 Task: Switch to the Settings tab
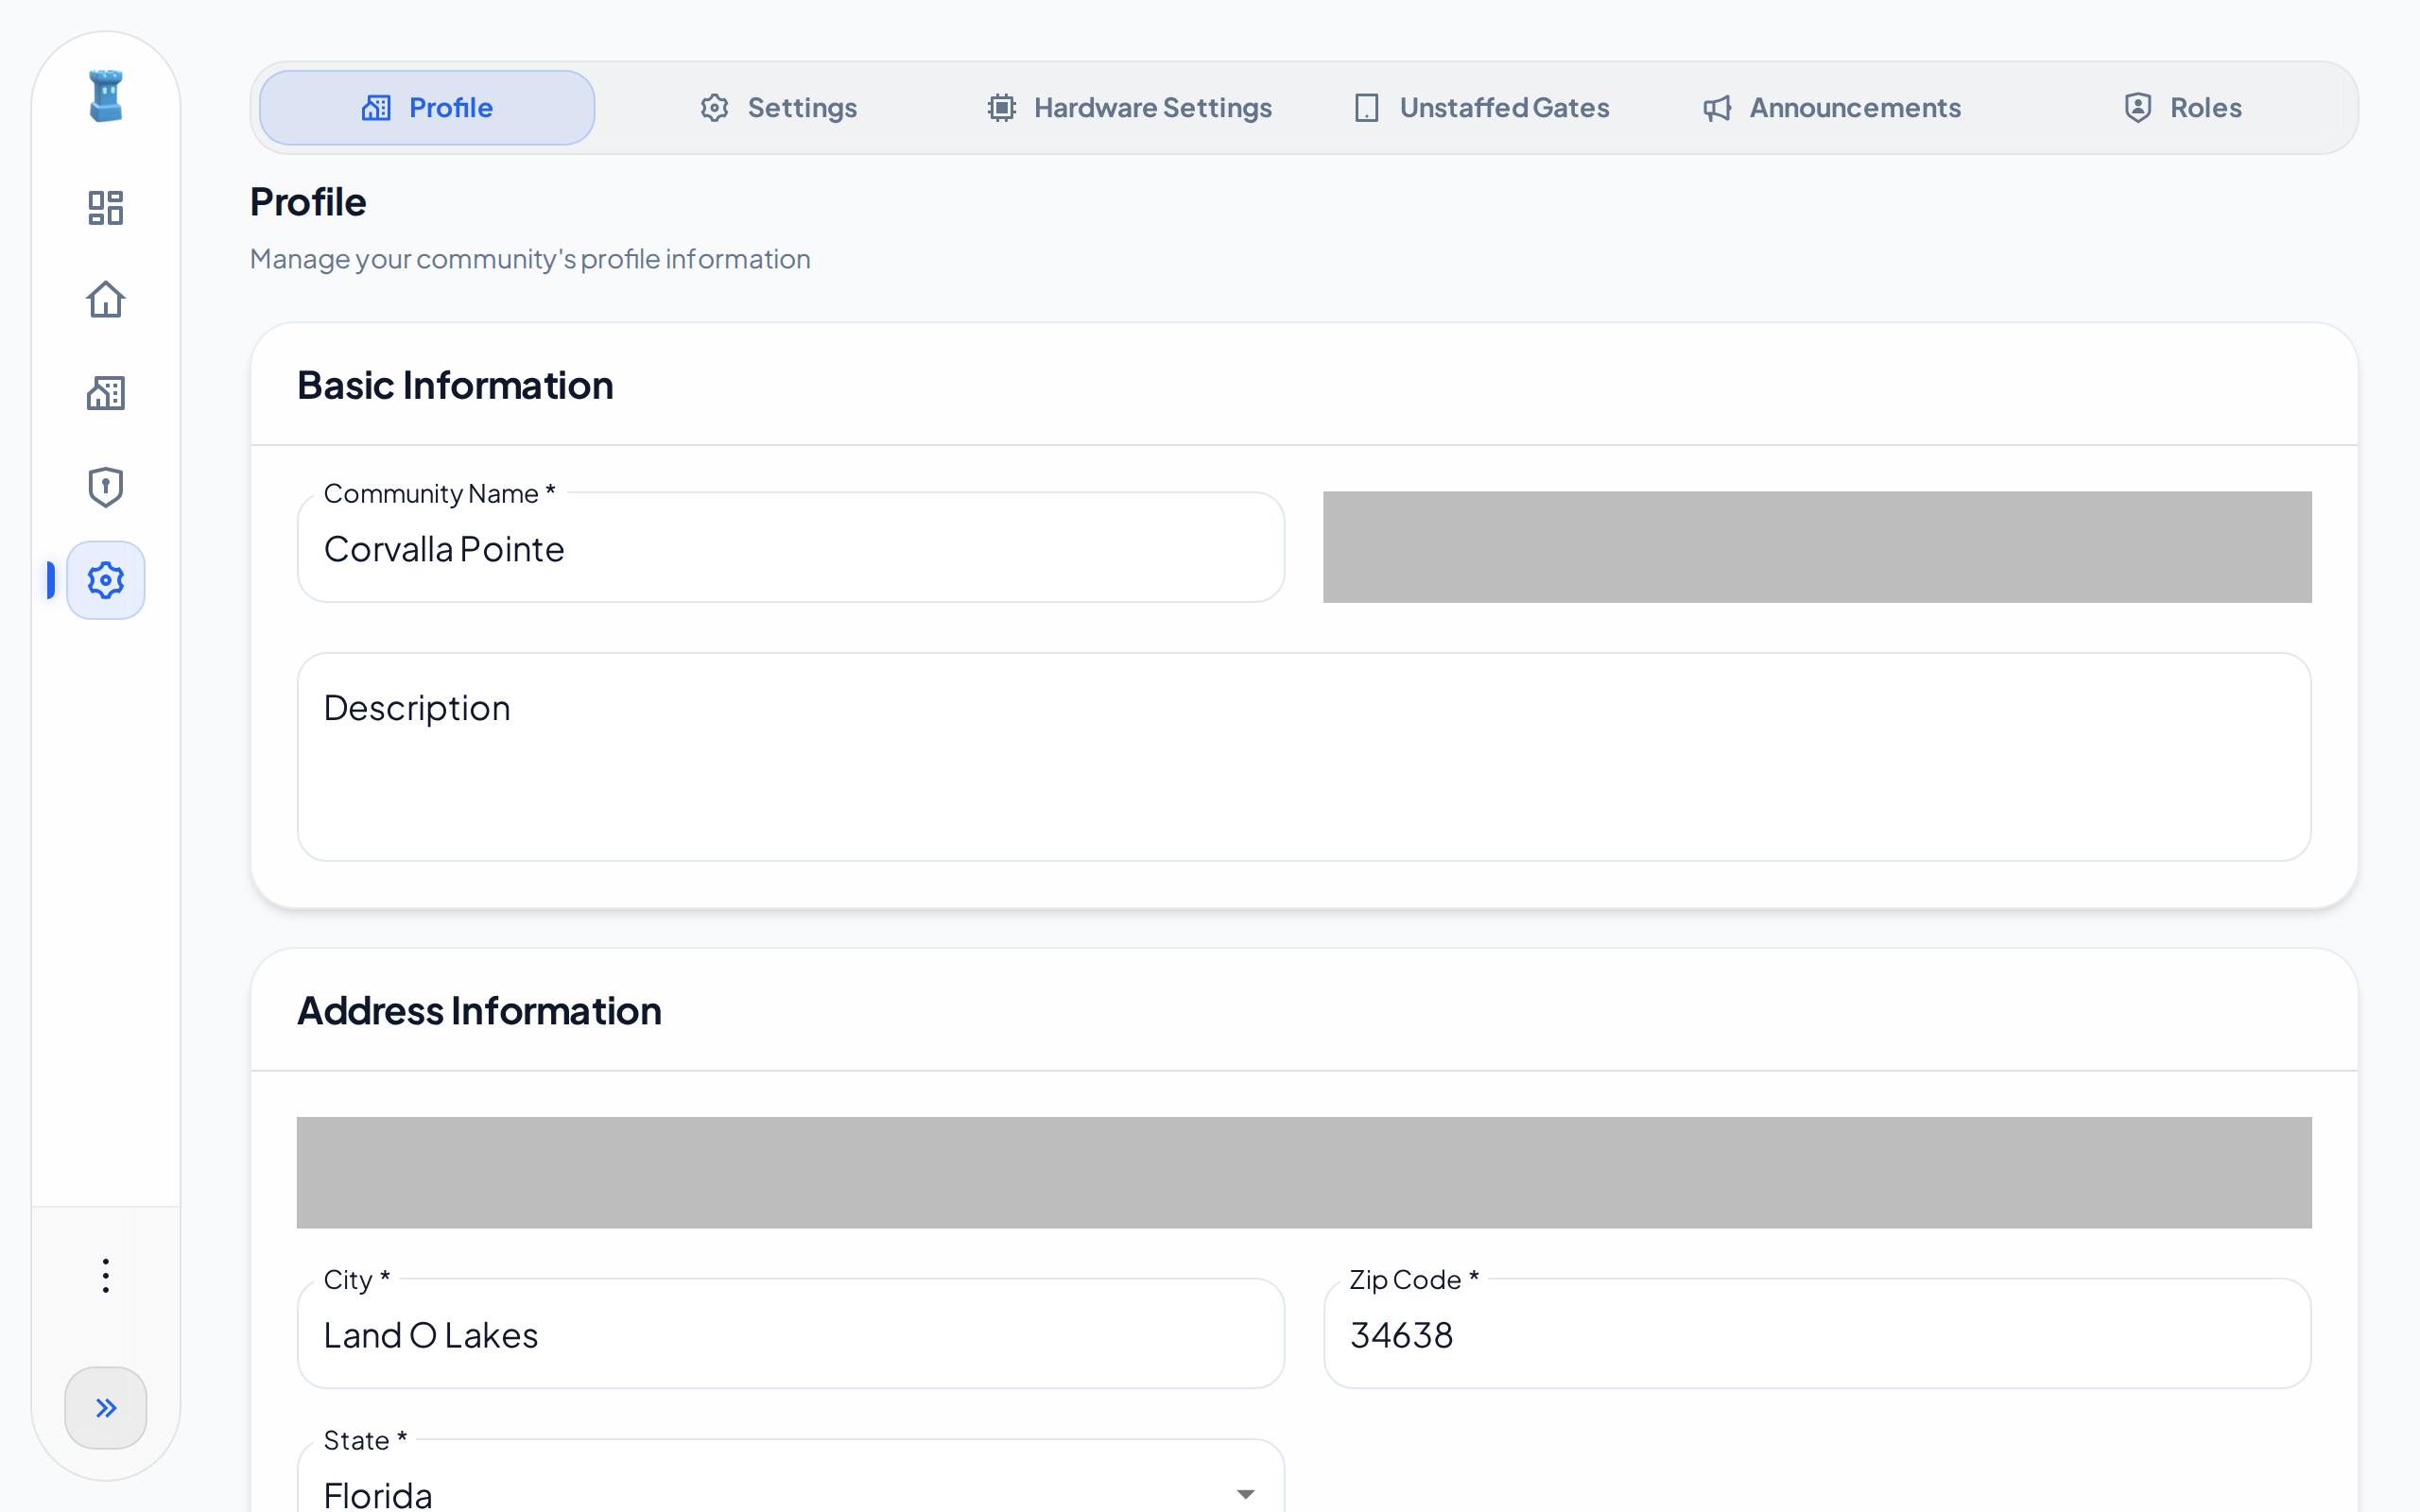[778, 108]
